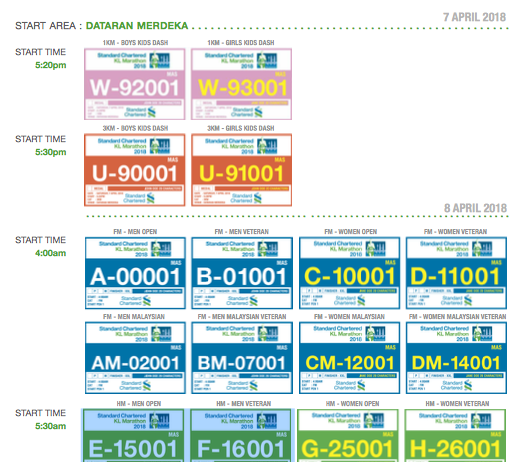The height and width of the screenshot is (462, 524).
Task: Click the 'FM - MEN VETERAN' label
Action: pyautogui.click(x=242, y=232)
